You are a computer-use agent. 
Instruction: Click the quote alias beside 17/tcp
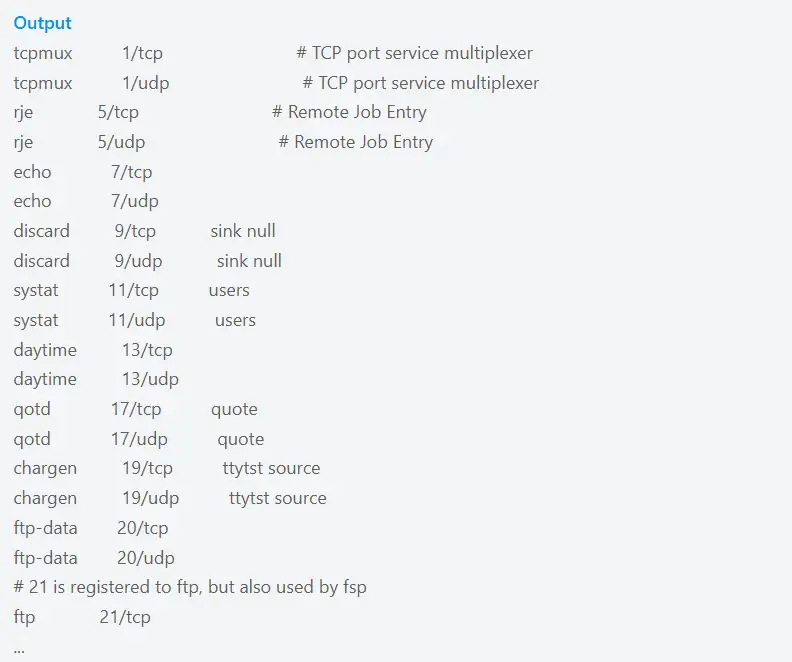tap(234, 409)
